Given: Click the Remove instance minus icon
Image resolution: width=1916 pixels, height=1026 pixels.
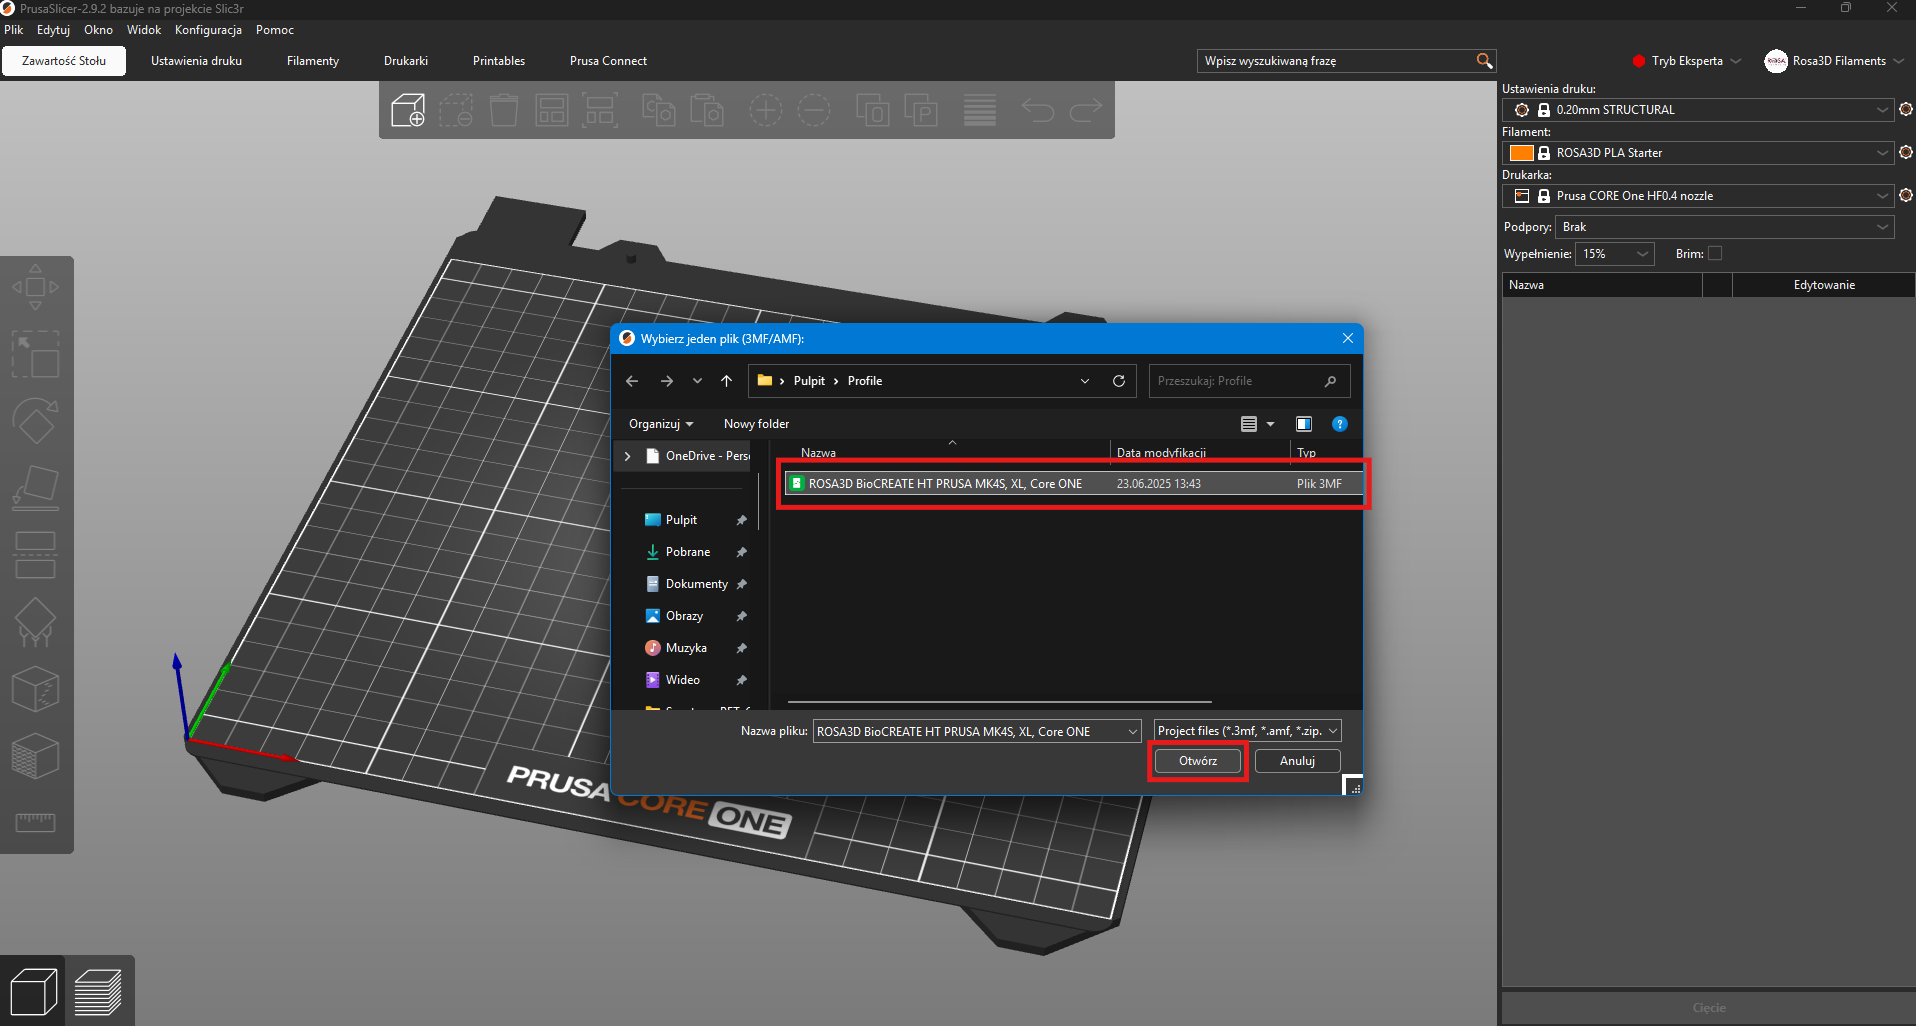Looking at the screenshot, I should coord(814,110).
